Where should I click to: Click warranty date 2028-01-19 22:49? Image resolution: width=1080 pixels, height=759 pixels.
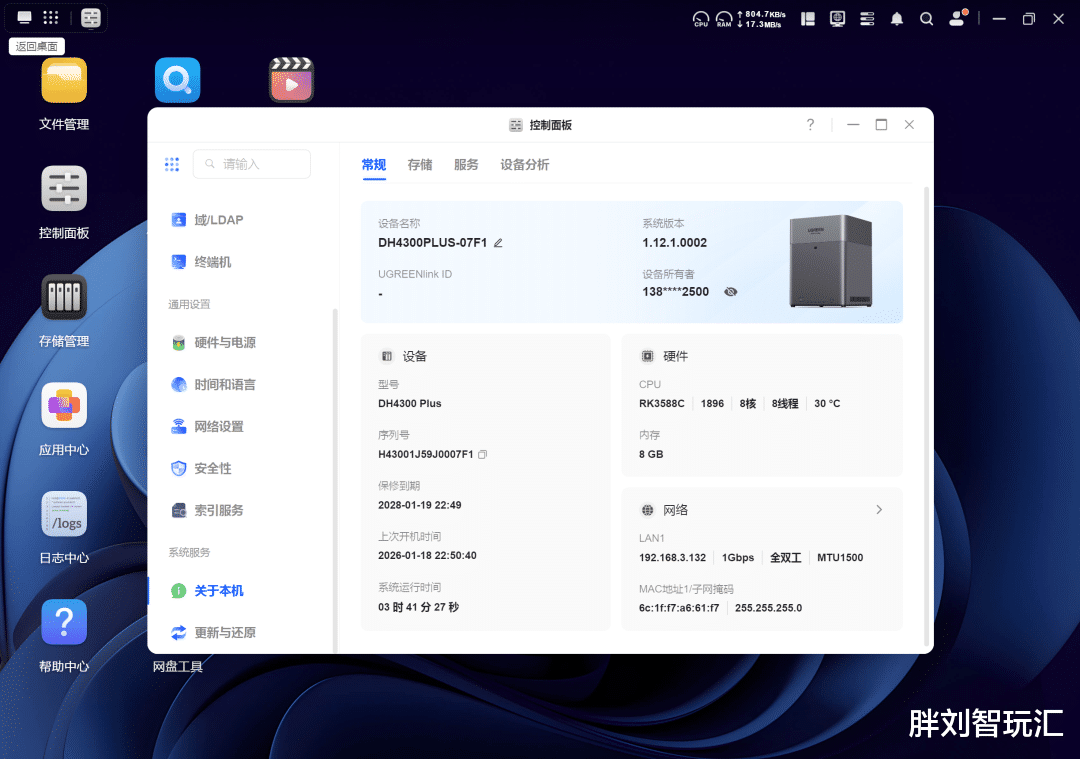click(419, 505)
